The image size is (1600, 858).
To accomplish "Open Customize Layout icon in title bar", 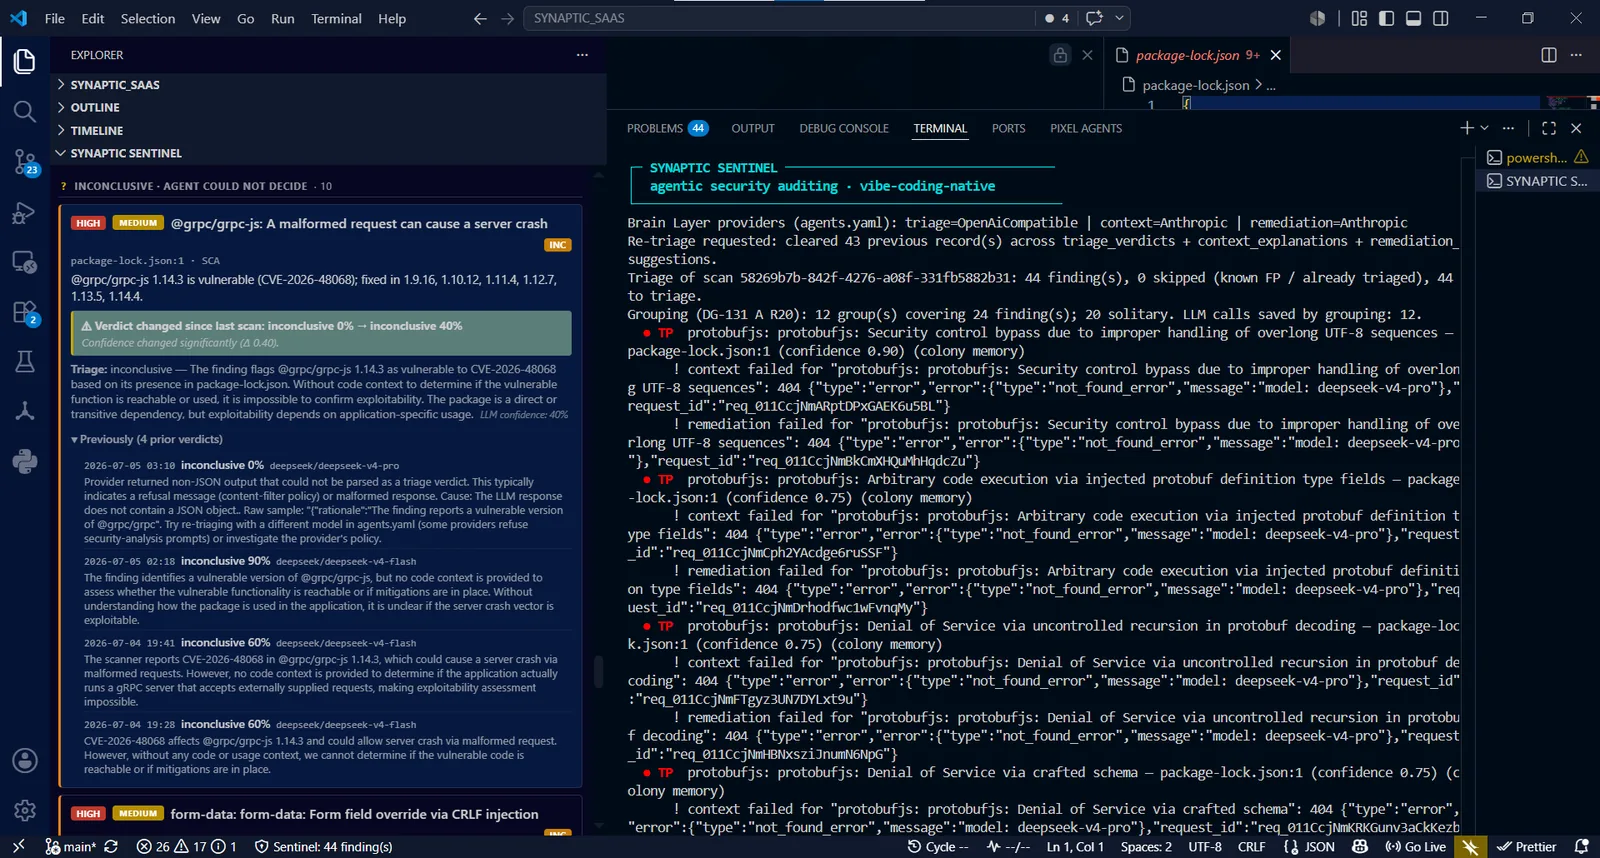I will (x=1359, y=18).
